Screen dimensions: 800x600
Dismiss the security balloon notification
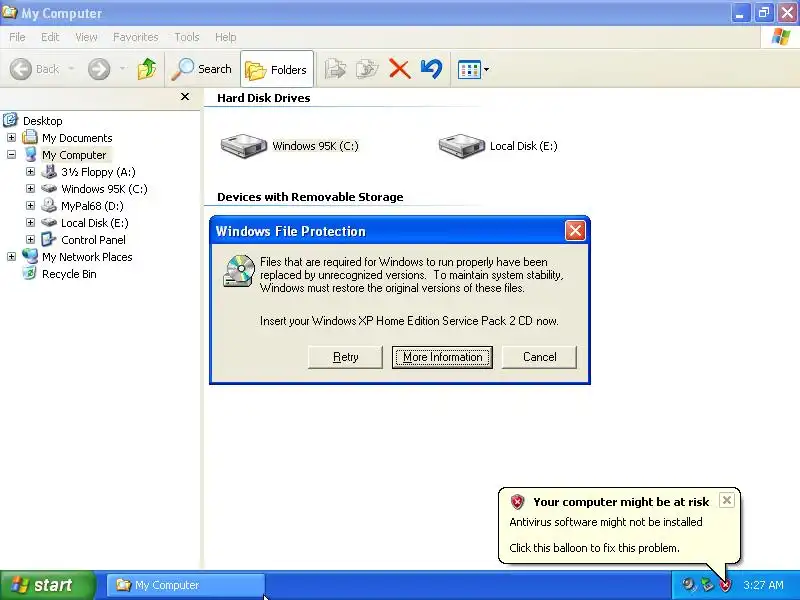727,500
